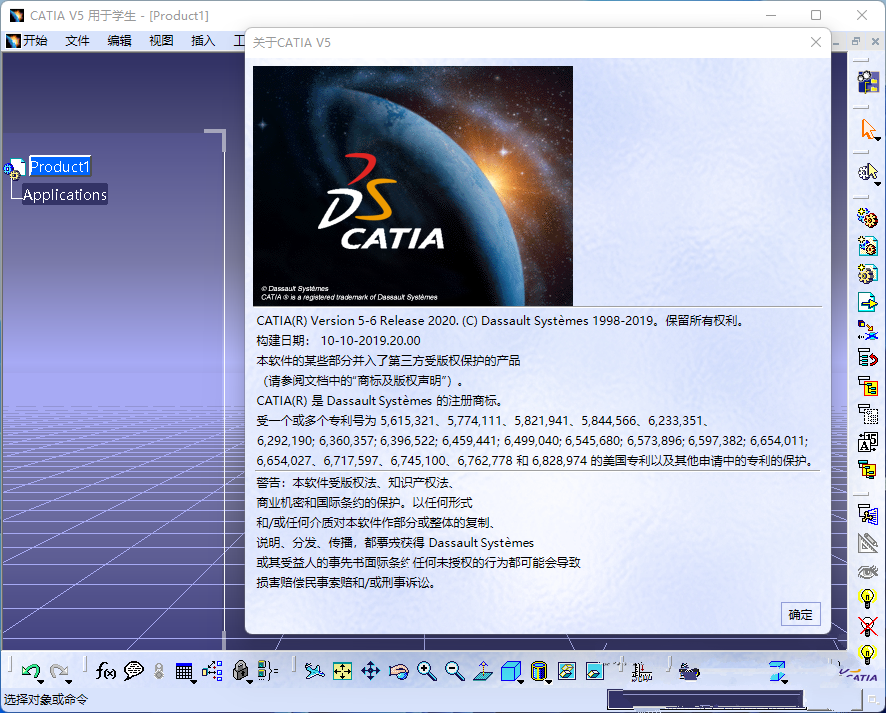
Task: Click the measurement scale icon in bottom toolbar
Action: tap(642, 672)
